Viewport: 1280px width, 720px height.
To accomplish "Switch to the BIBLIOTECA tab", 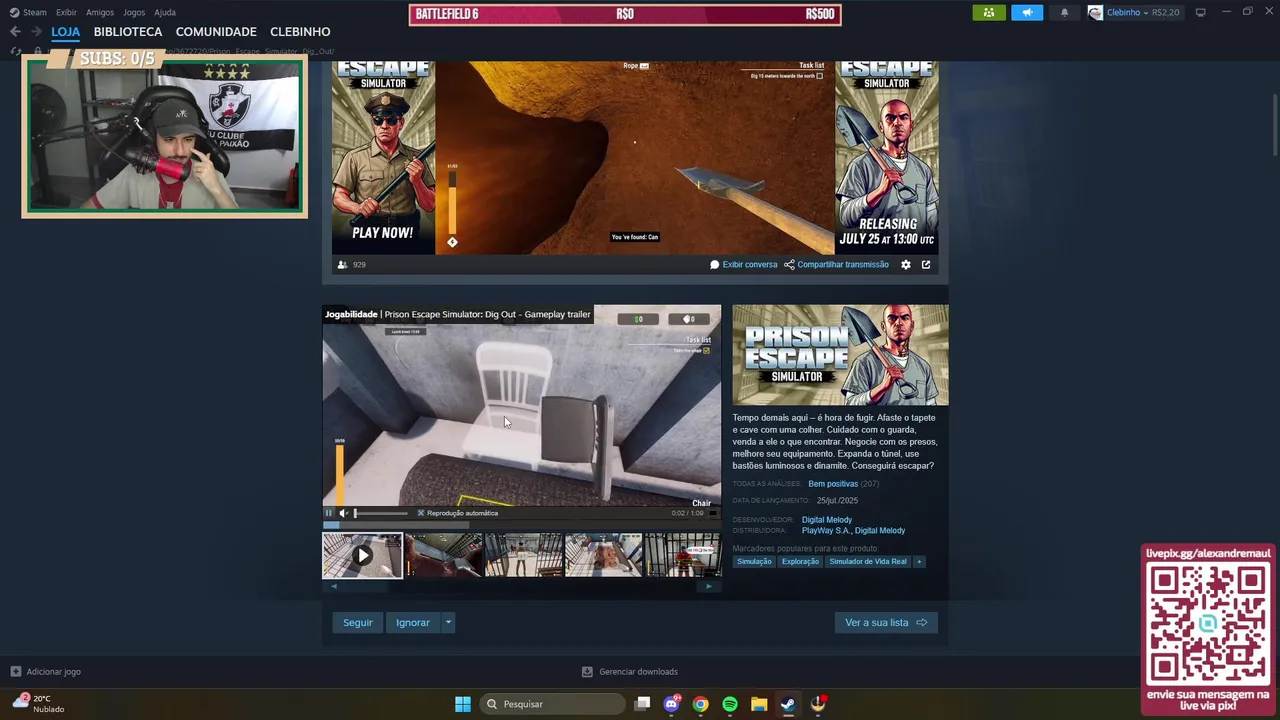I will pyautogui.click(x=128, y=32).
